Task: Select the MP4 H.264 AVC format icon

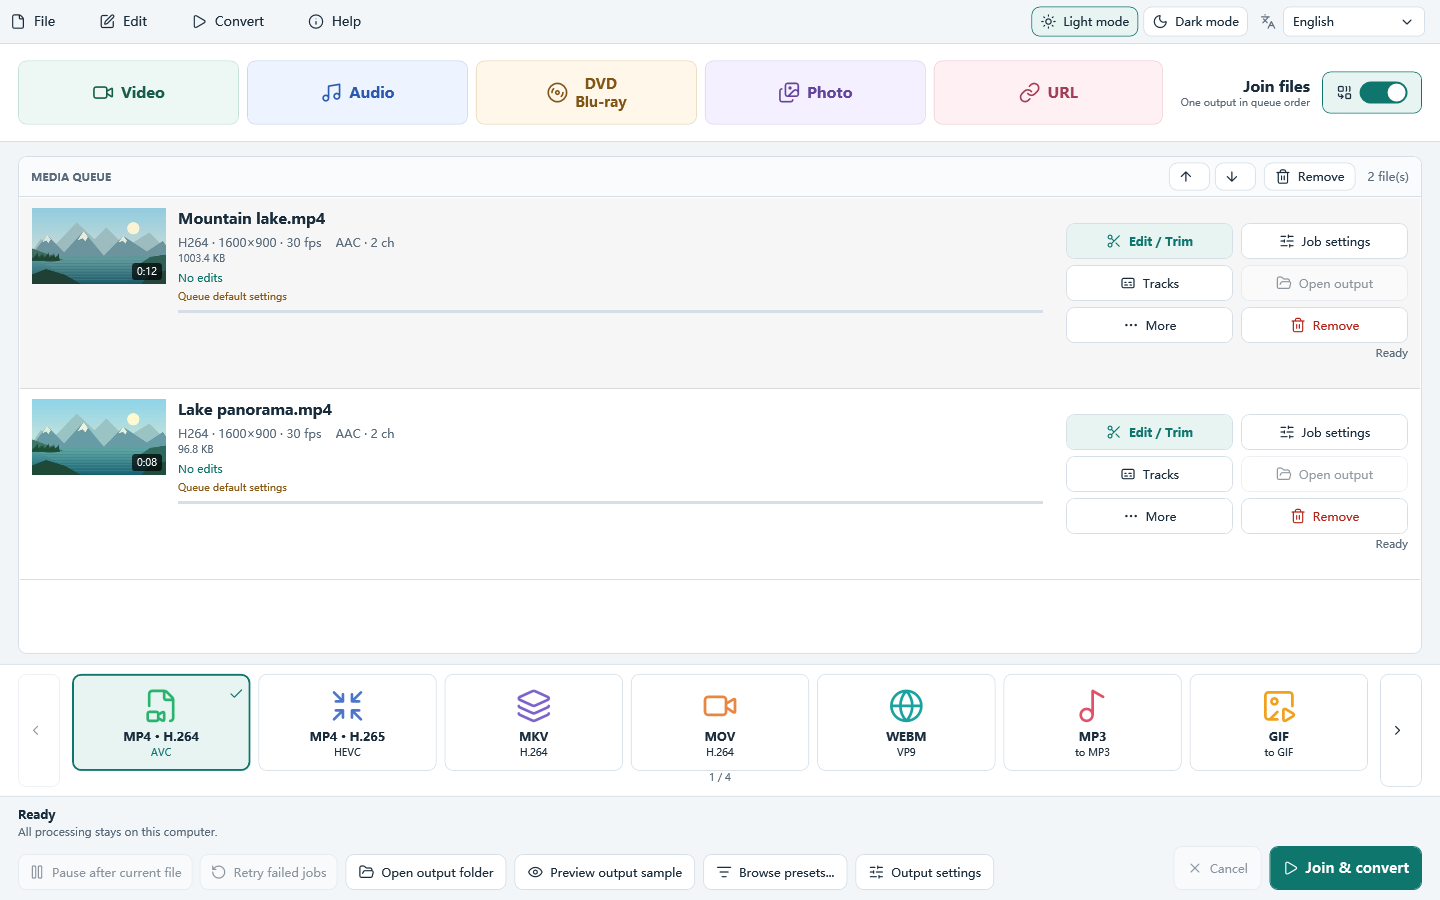Action: [161, 706]
